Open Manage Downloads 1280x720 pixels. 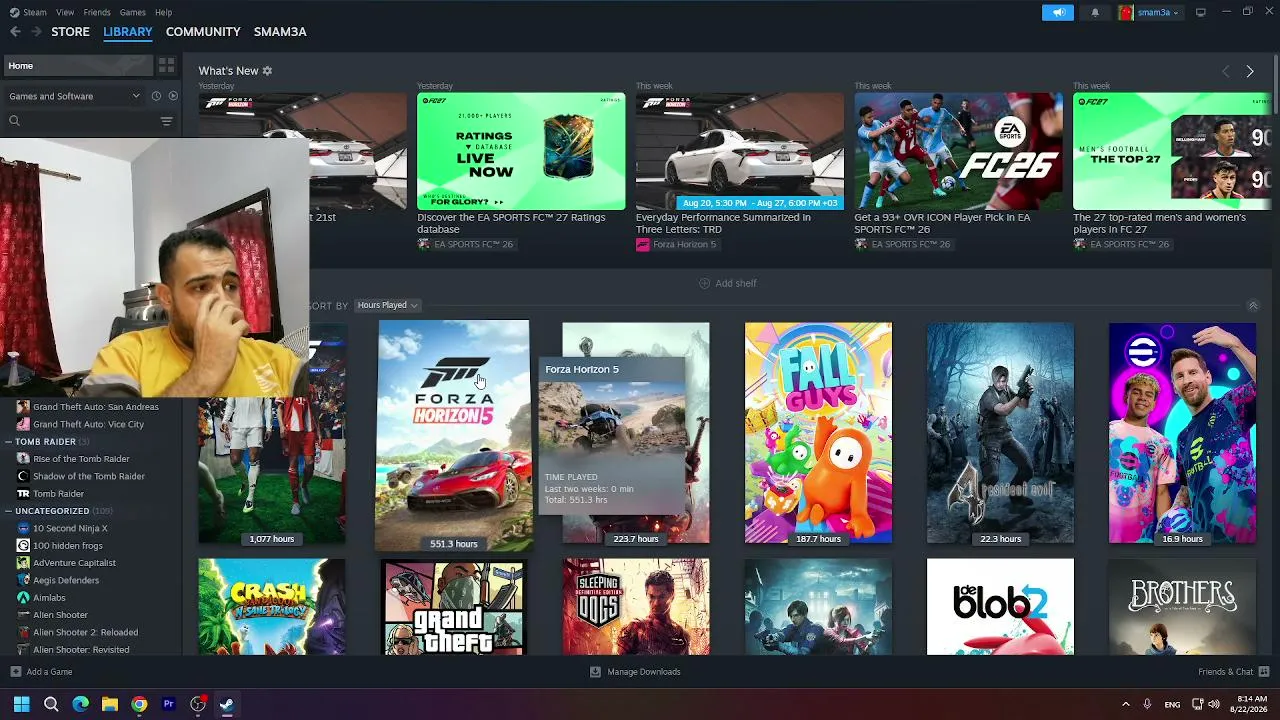click(635, 672)
